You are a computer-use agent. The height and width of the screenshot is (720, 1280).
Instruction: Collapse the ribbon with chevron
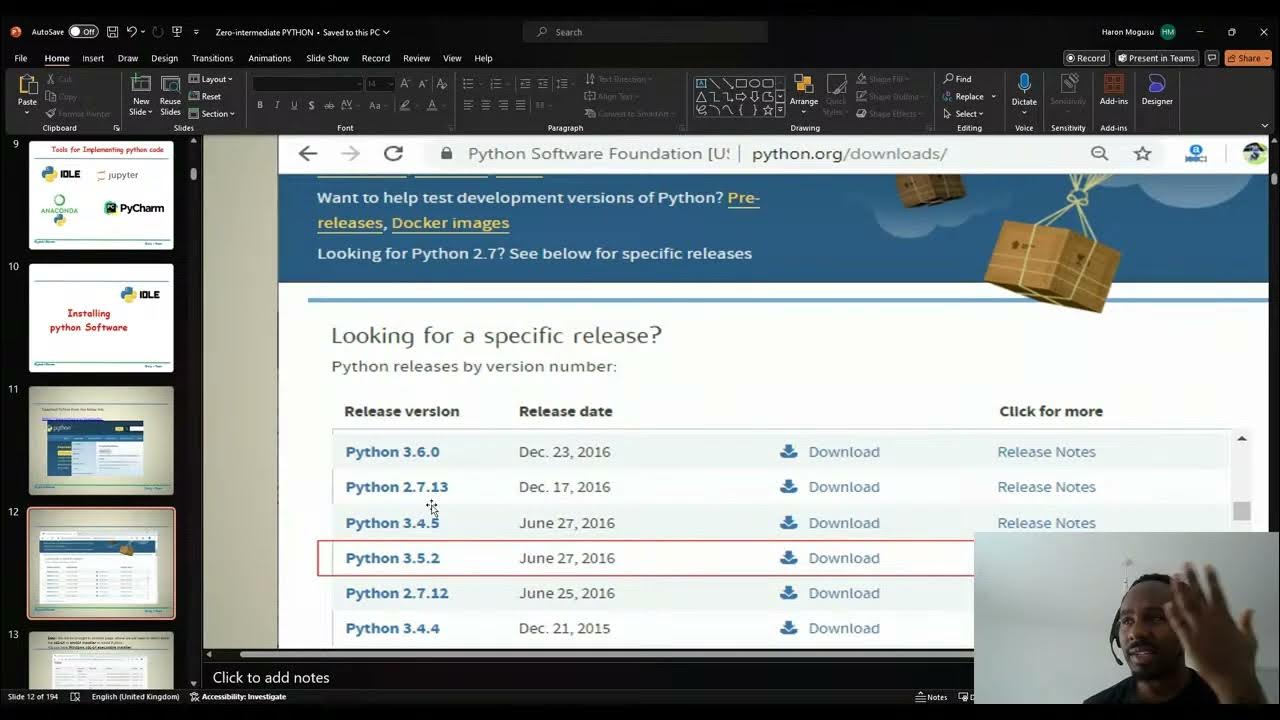pos(1265,126)
